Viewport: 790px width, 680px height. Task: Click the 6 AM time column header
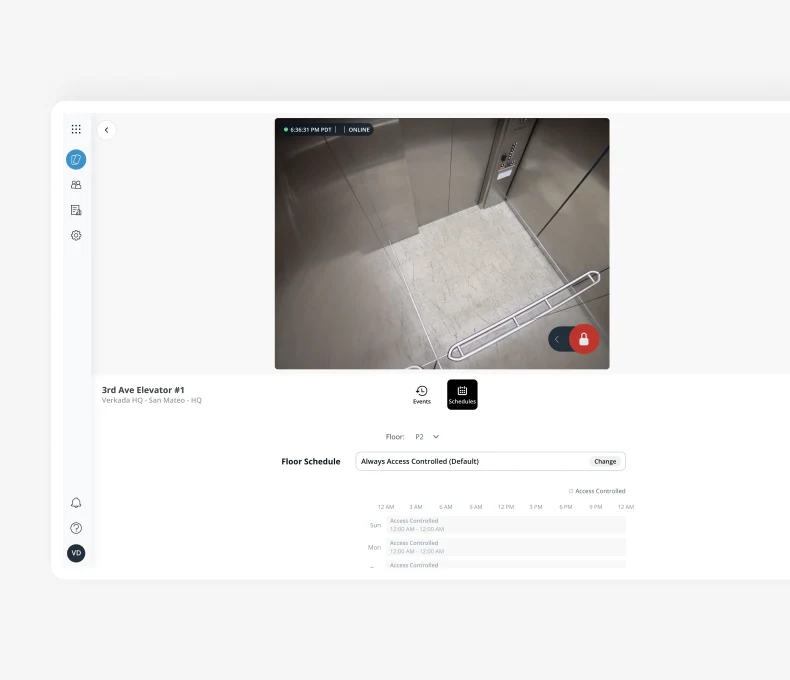tap(446, 507)
